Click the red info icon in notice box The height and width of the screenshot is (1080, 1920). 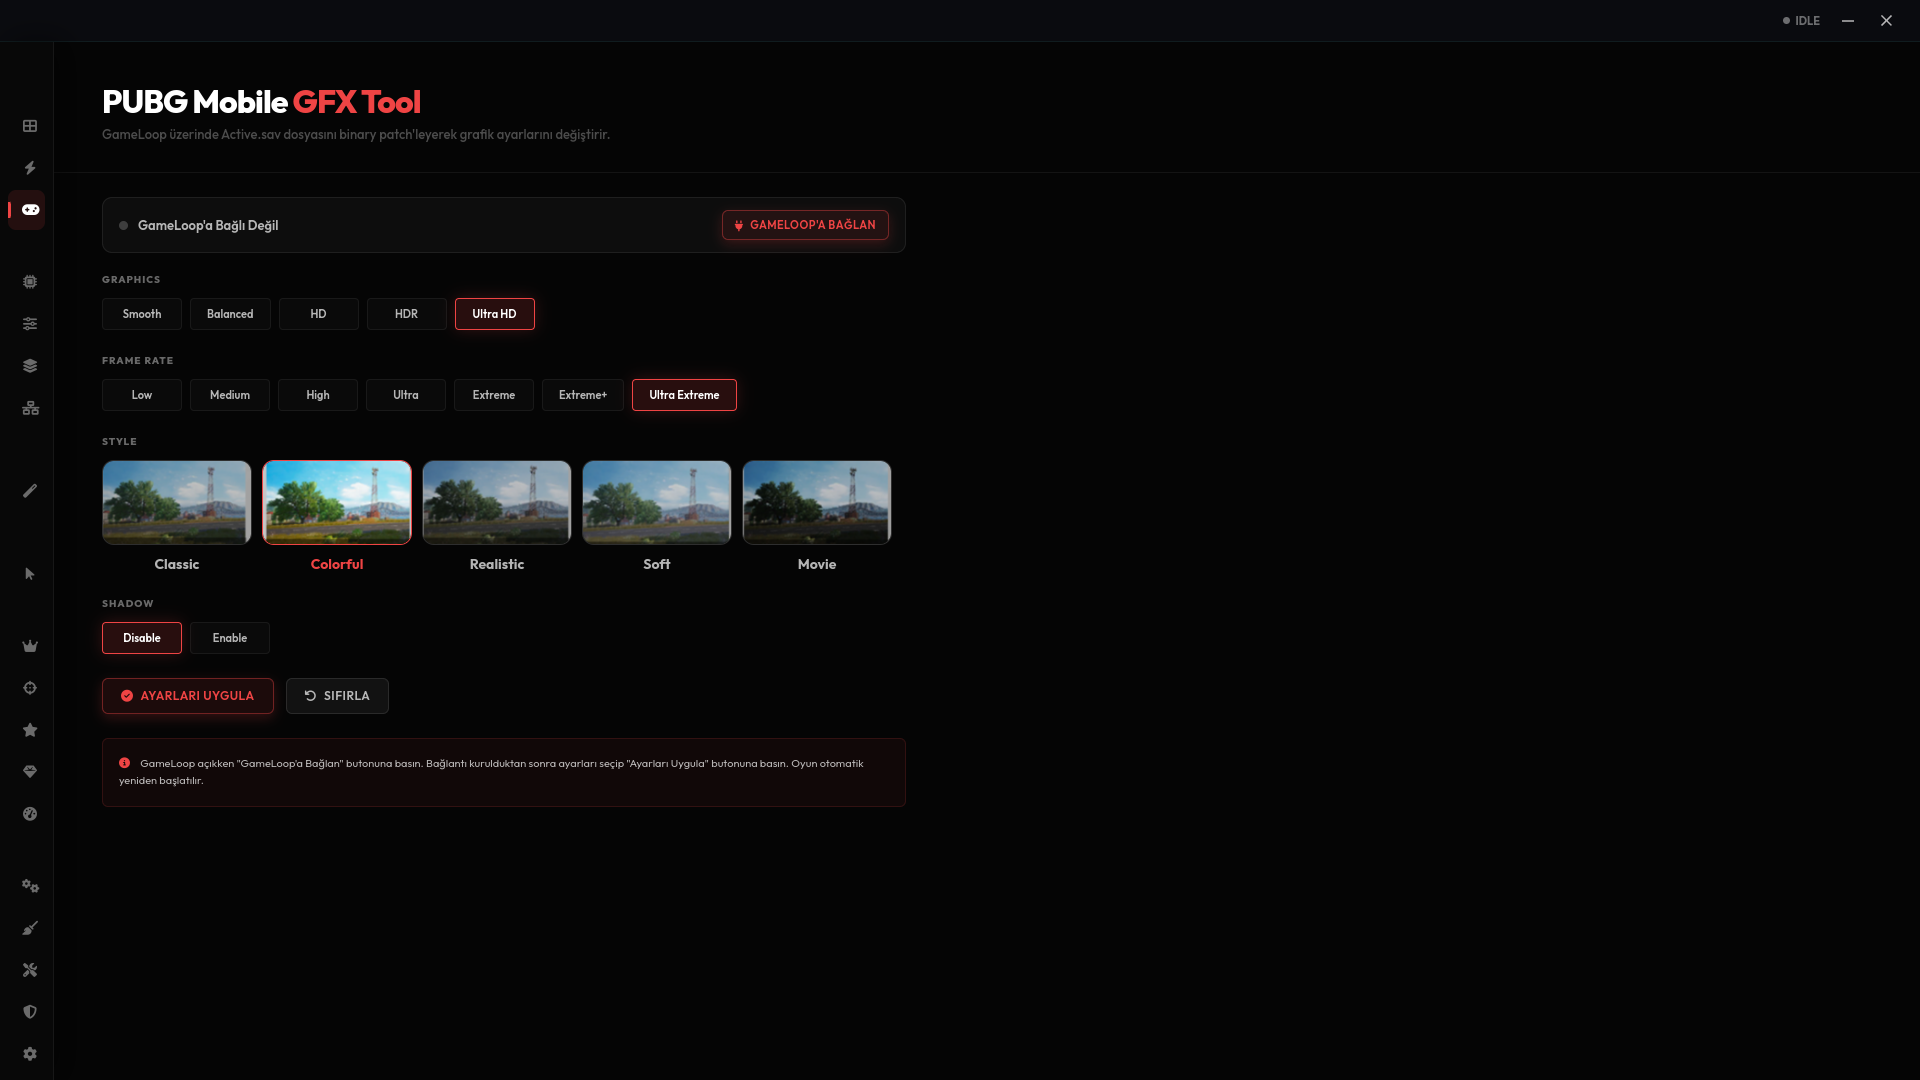pyautogui.click(x=125, y=763)
